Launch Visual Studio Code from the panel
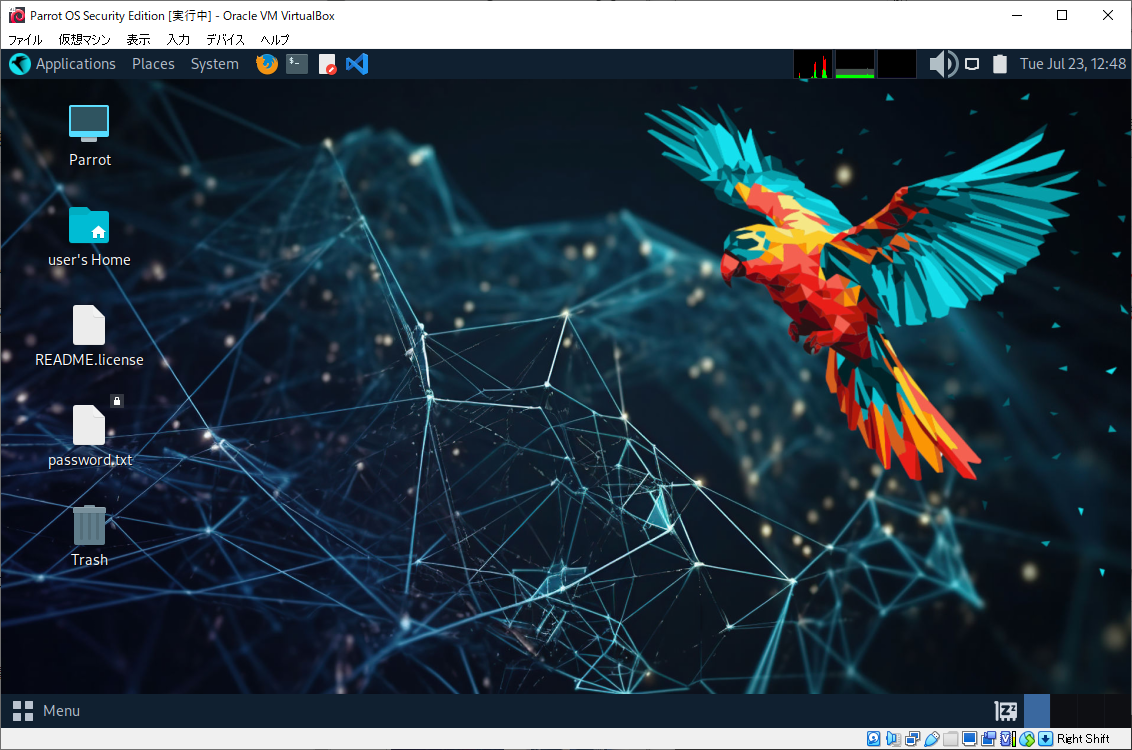Viewport: 1132px width, 750px height. point(357,64)
